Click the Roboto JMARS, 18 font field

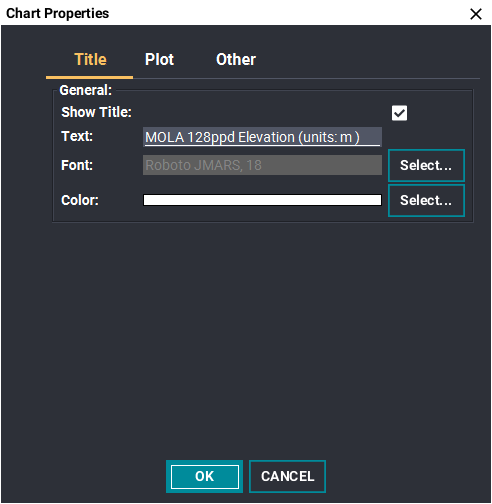tap(262, 165)
